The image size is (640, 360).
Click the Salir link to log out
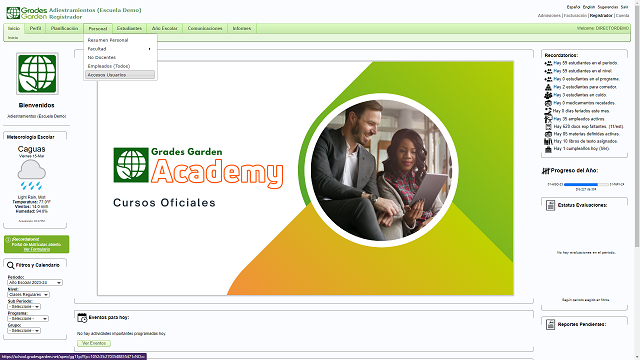(x=624, y=7)
